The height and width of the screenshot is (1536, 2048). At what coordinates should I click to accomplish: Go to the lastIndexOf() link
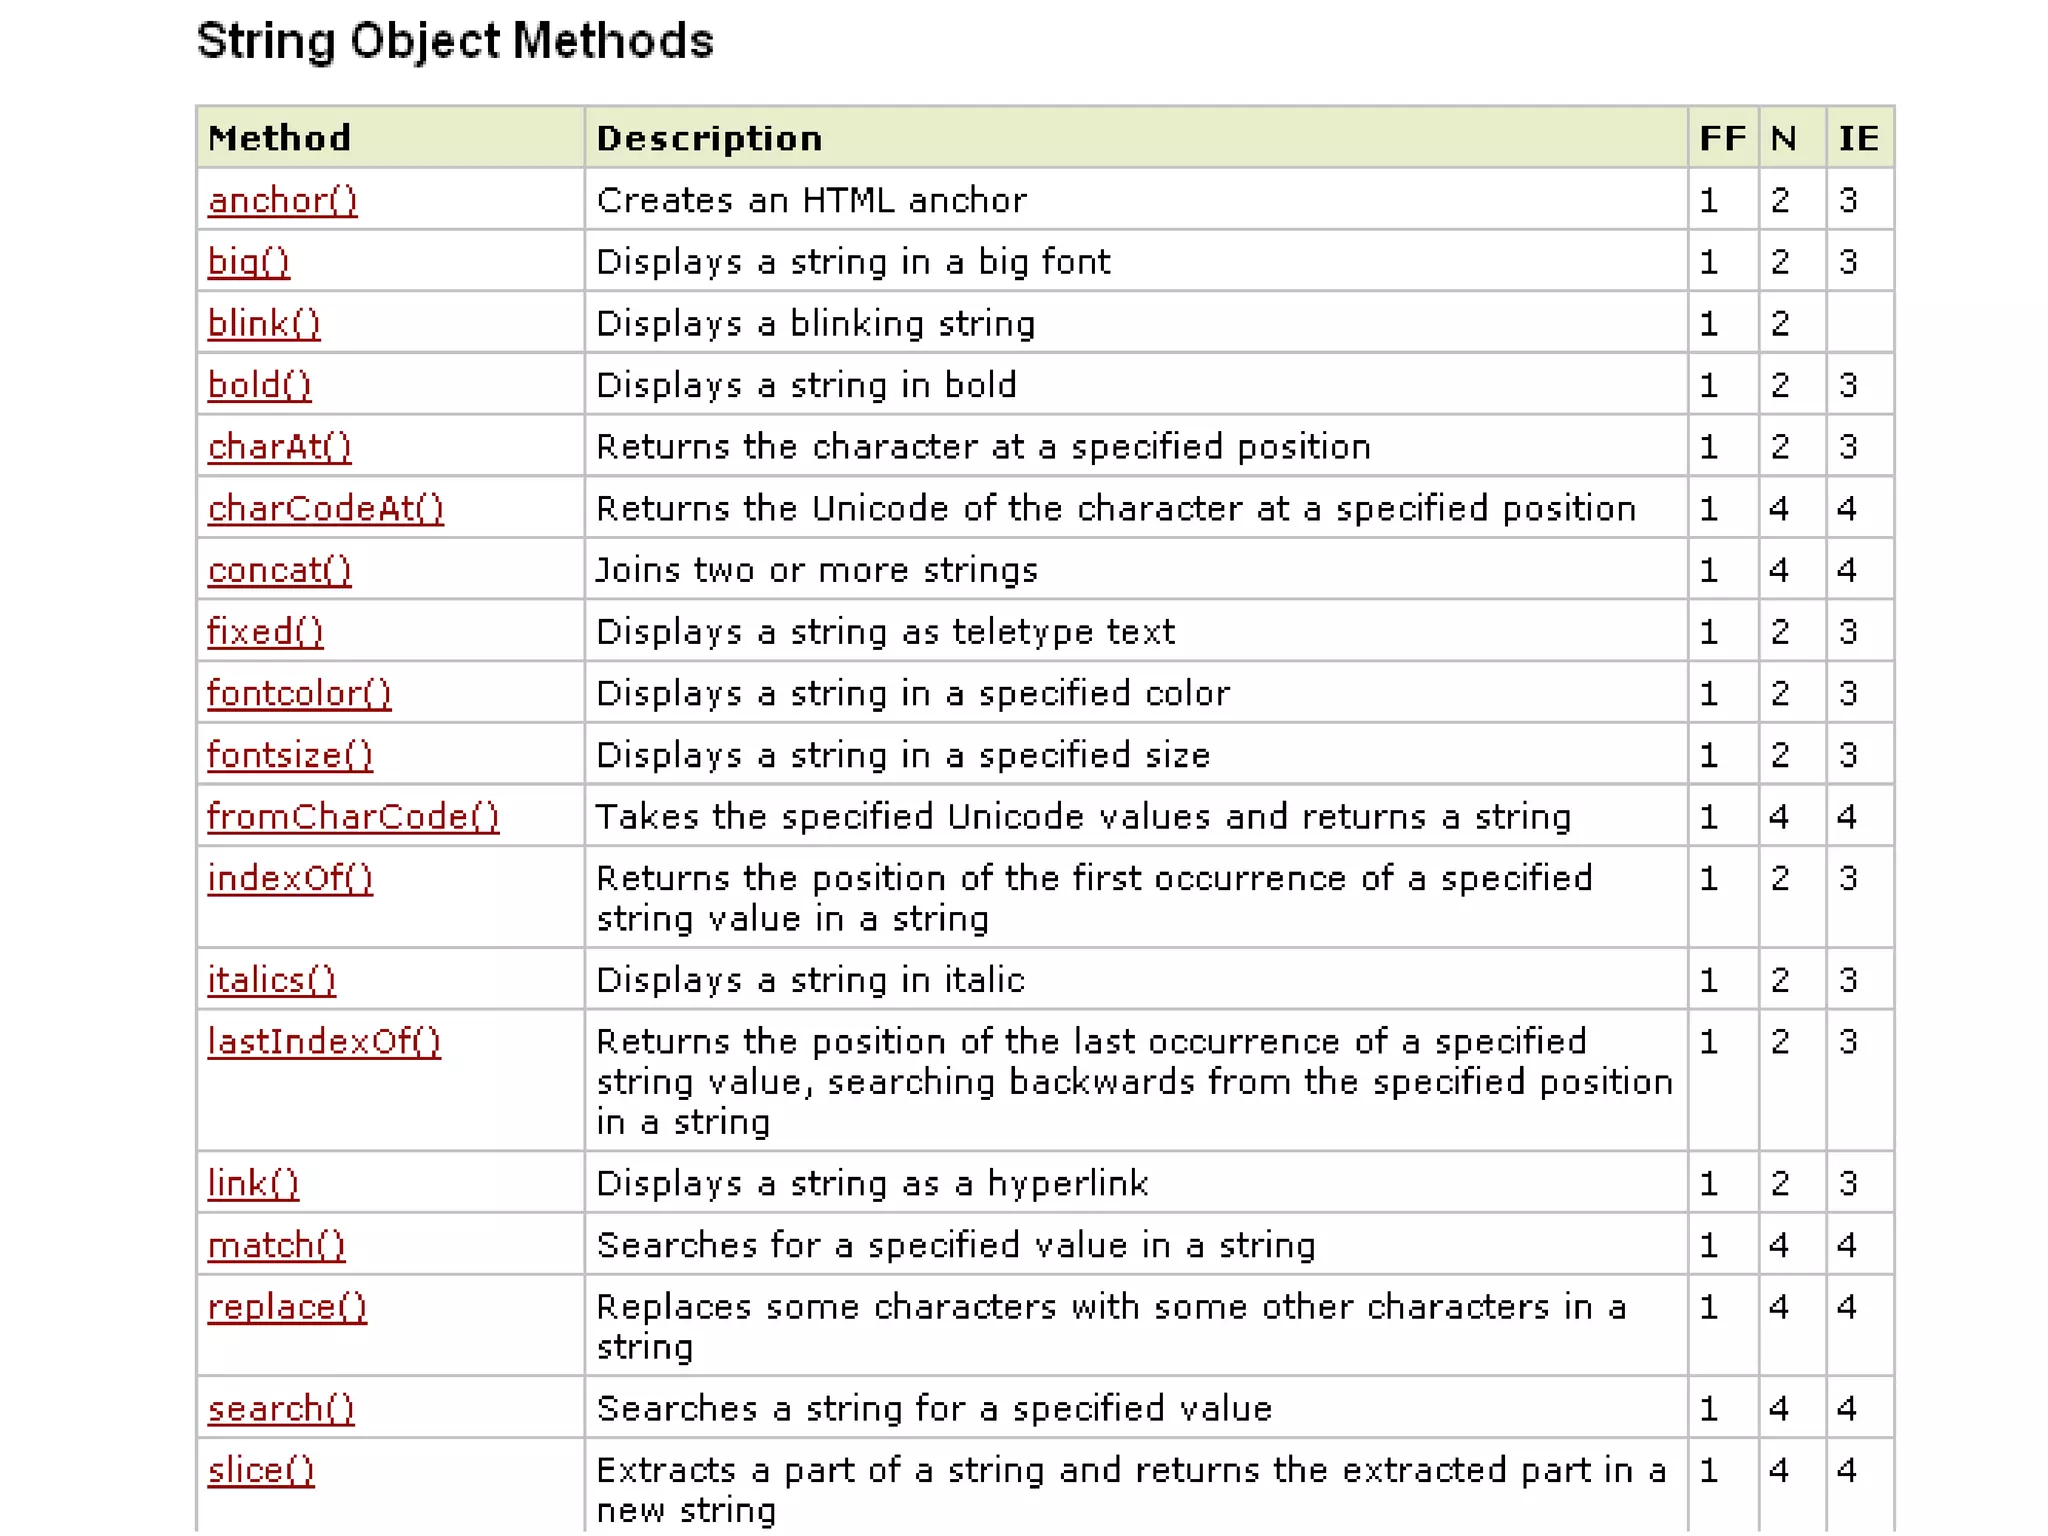click(x=324, y=1043)
